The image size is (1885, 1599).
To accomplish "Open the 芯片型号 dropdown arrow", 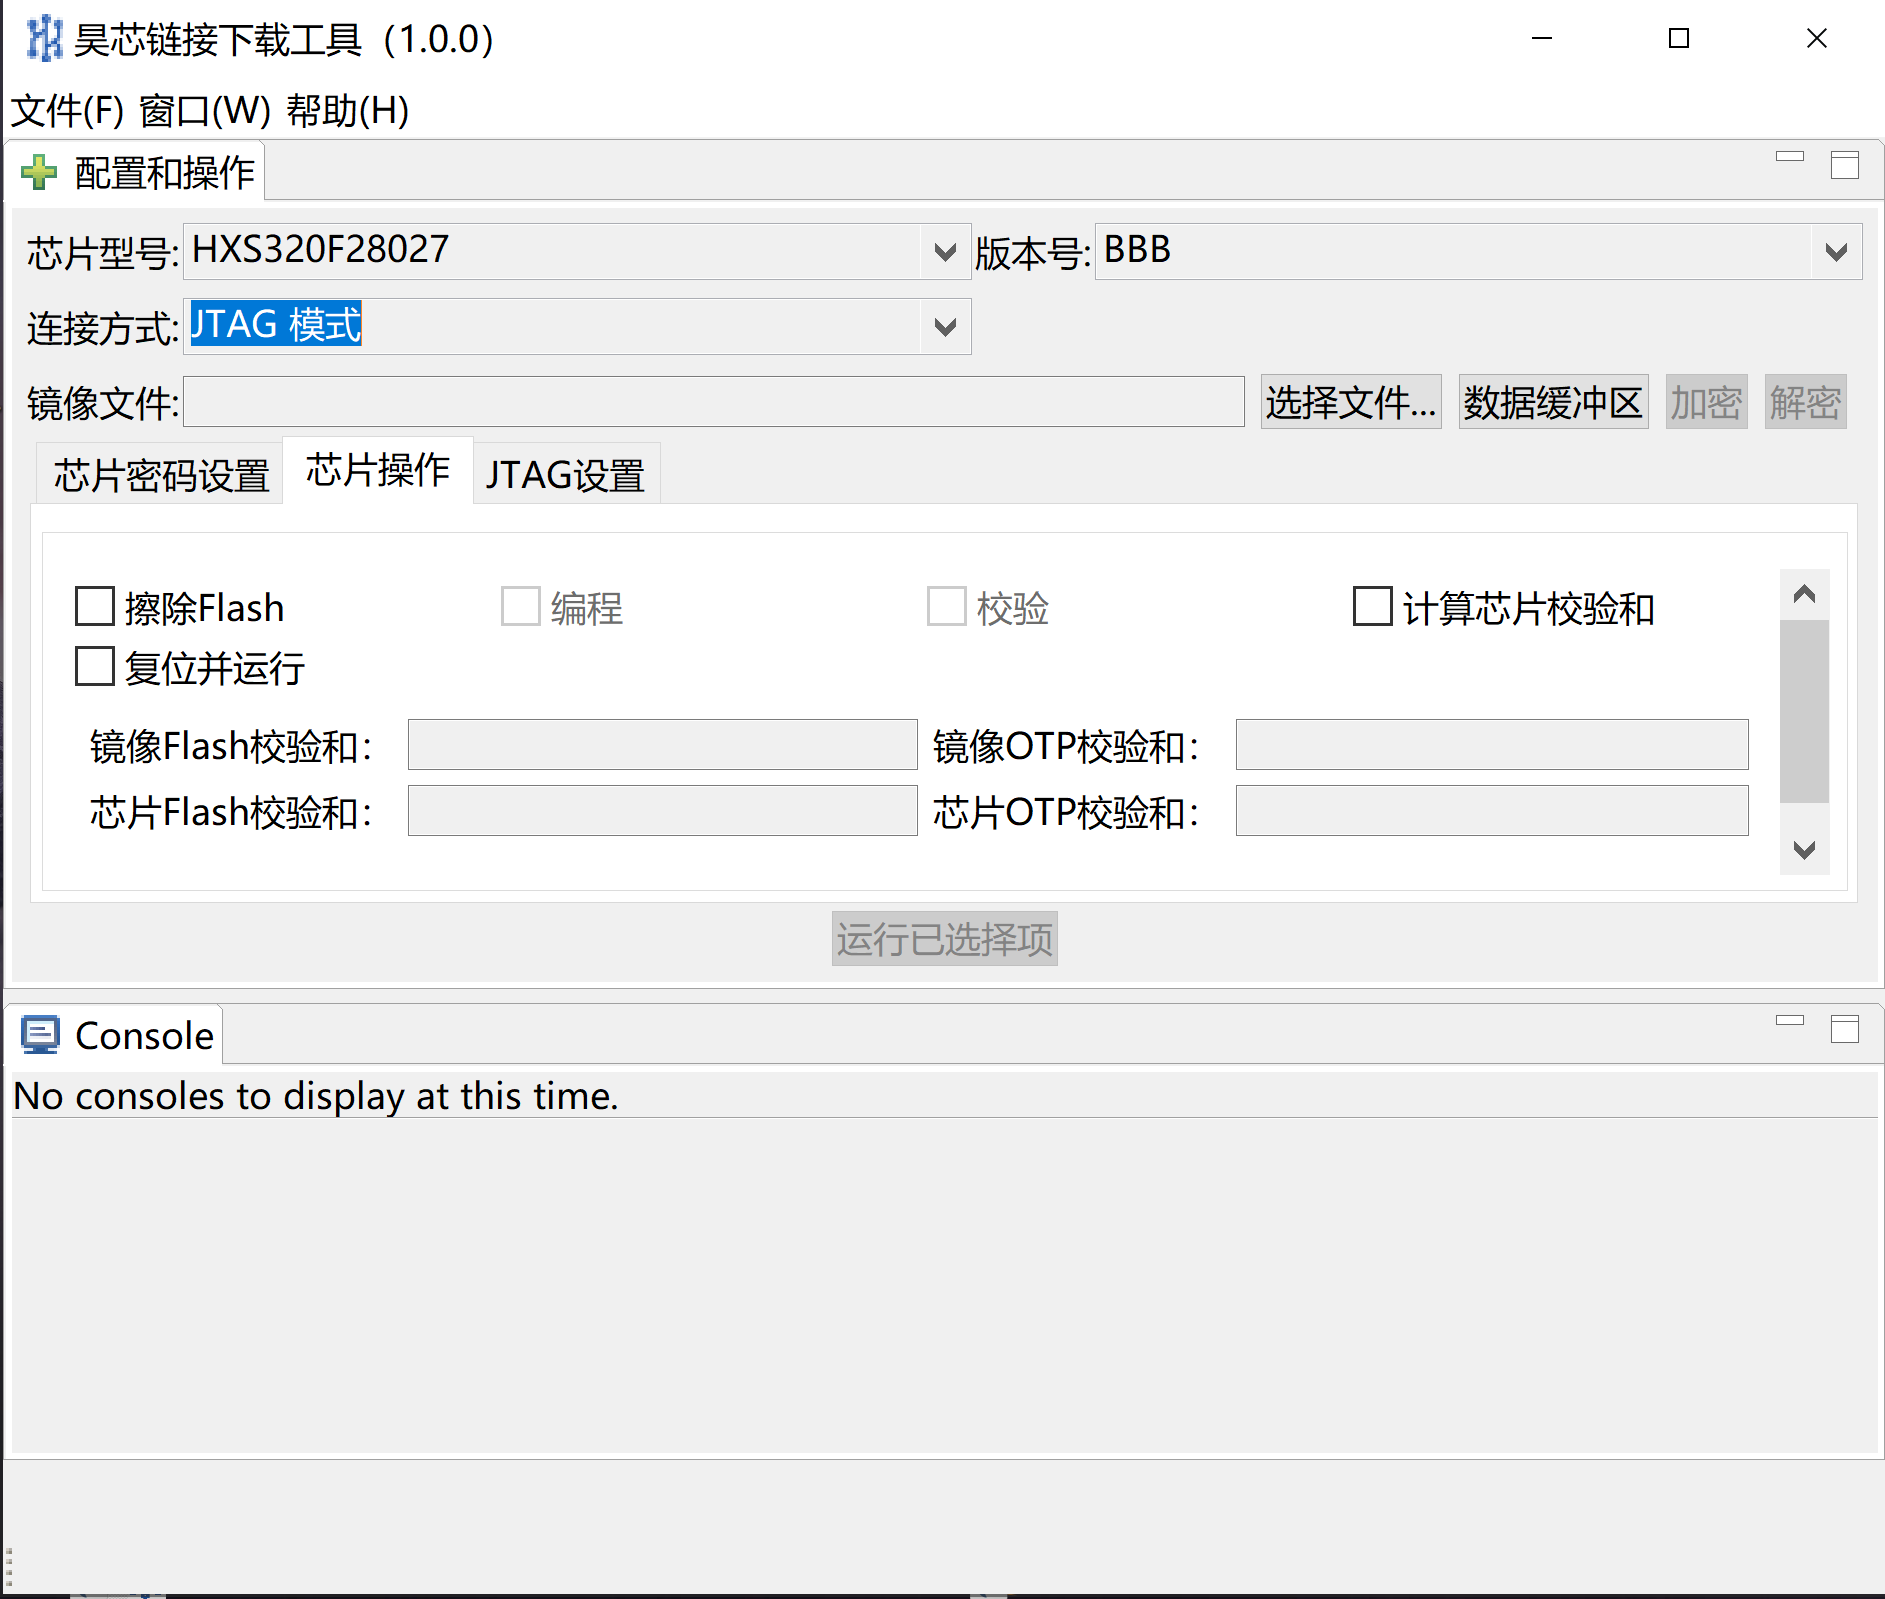I will [945, 252].
